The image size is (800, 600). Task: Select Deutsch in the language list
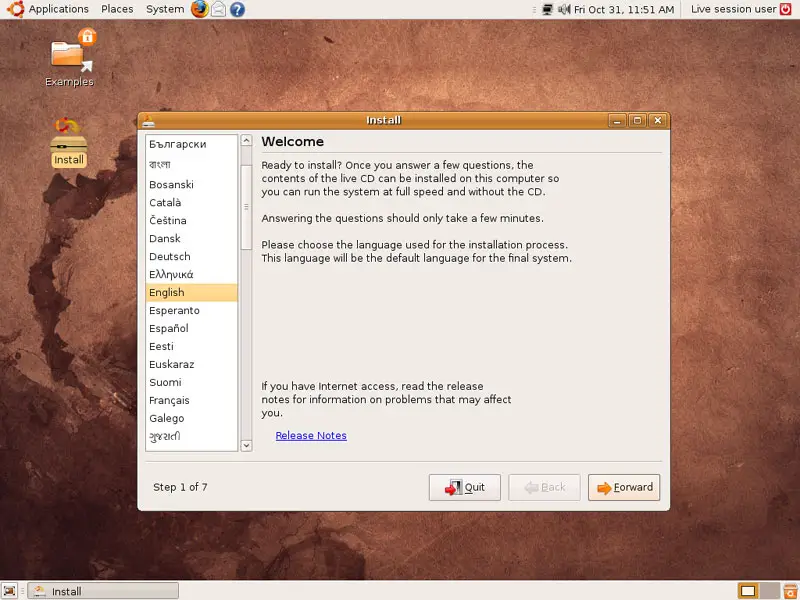(x=192, y=257)
